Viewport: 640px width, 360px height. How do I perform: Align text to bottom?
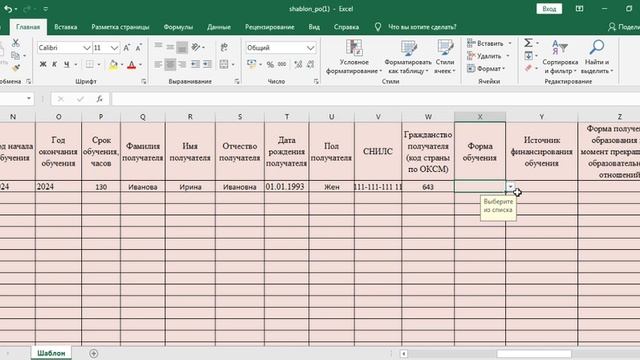[x=182, y=47]
